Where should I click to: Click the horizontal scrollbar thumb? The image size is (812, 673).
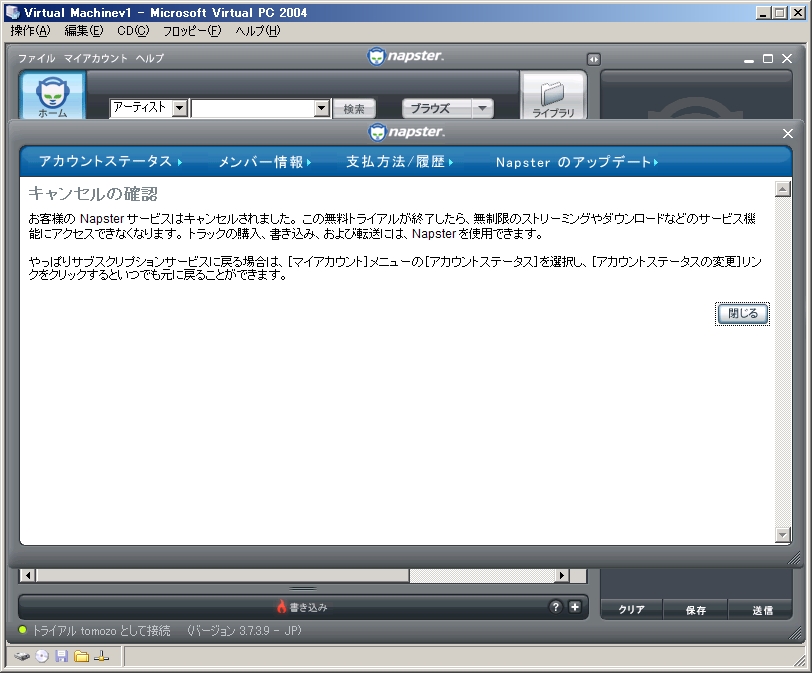(x=223, y=575)
